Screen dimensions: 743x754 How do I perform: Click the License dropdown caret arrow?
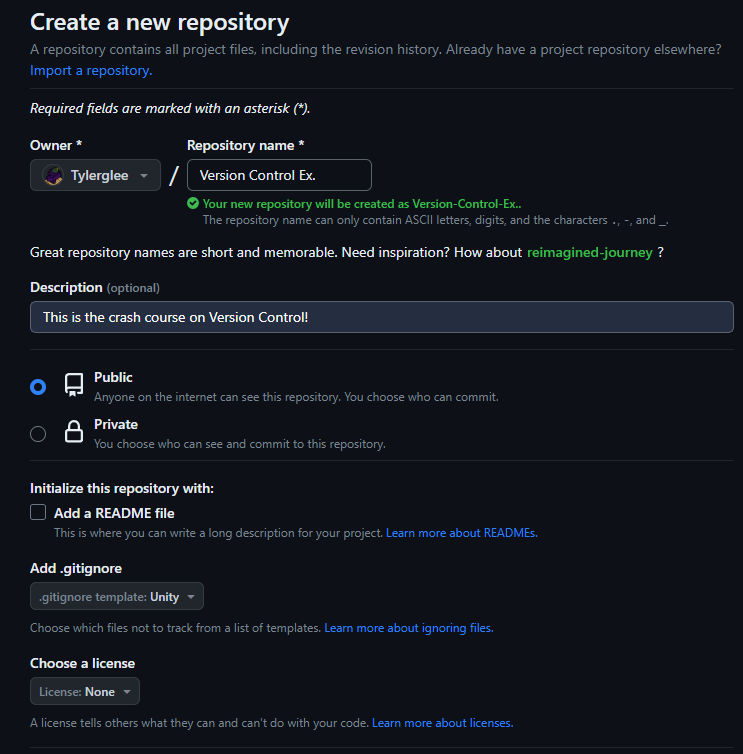(x=127, y=692)
